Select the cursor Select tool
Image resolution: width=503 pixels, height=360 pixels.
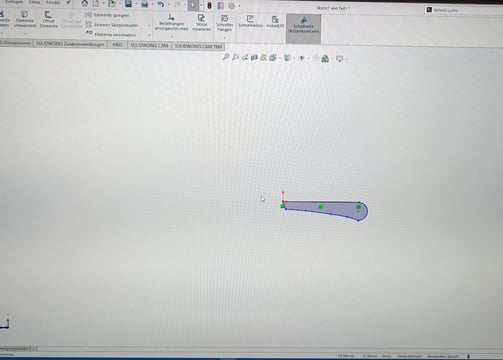pyautogui.click(x=193, y=5)
